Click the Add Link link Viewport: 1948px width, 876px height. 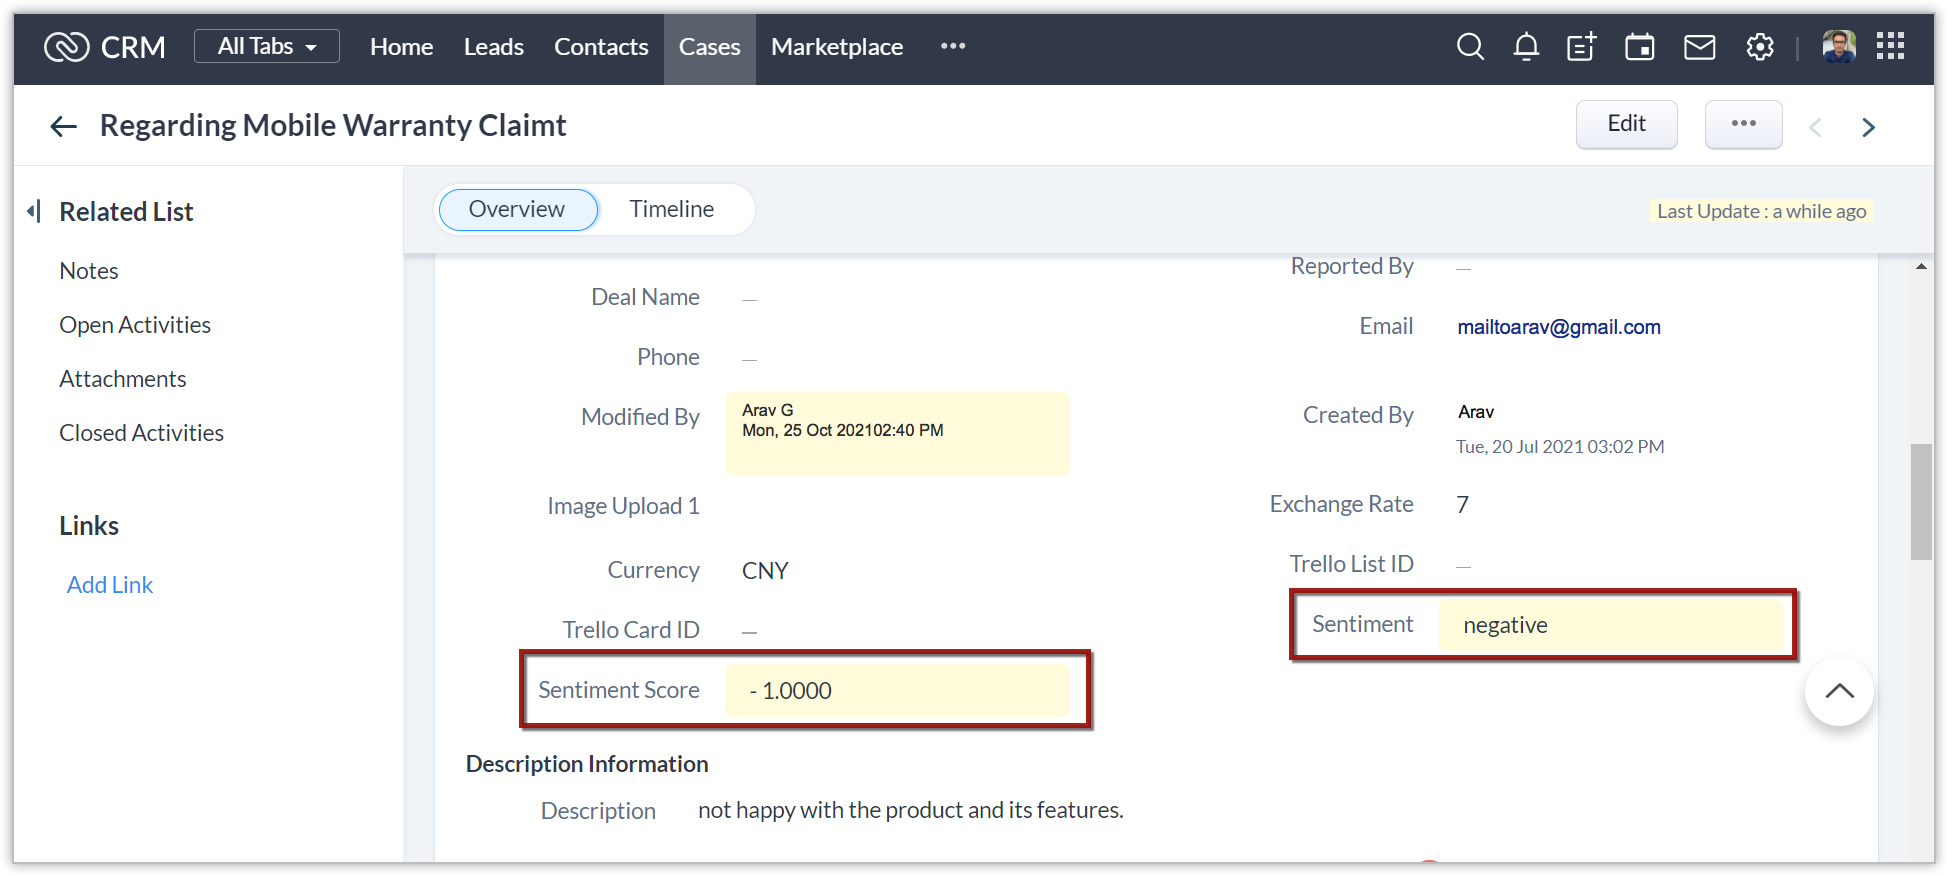tap(110, 585)
